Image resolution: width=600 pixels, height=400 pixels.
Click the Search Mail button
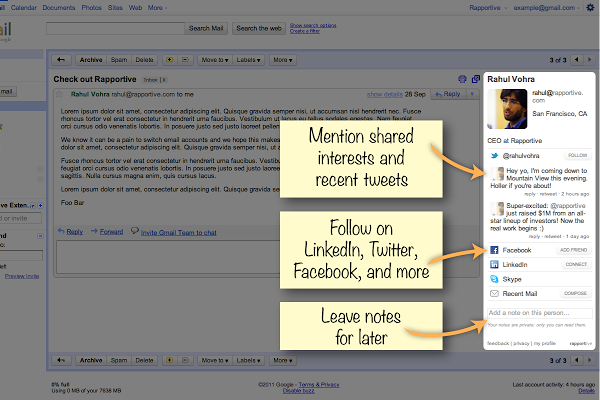(x=206, y=28)
